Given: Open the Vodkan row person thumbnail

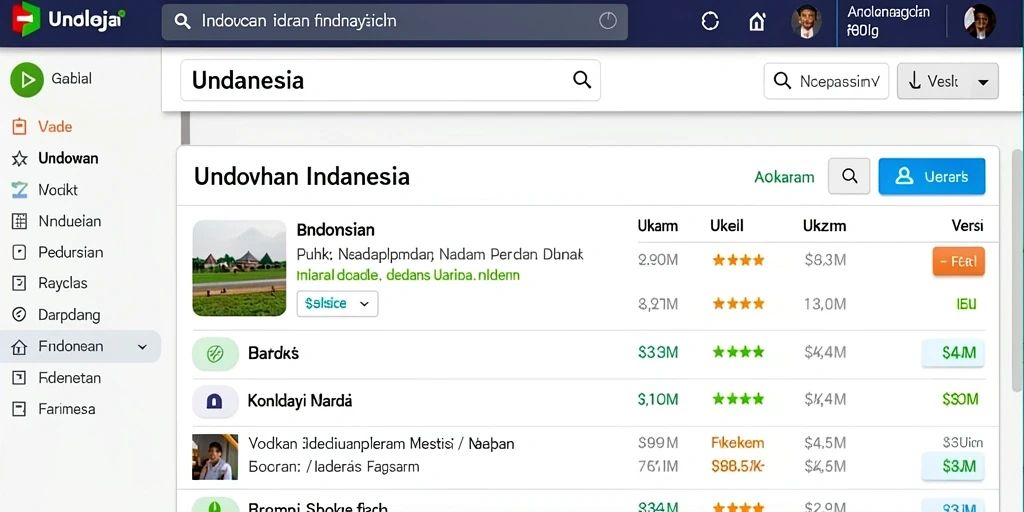Looking at the screenshot, I should 215,457.
